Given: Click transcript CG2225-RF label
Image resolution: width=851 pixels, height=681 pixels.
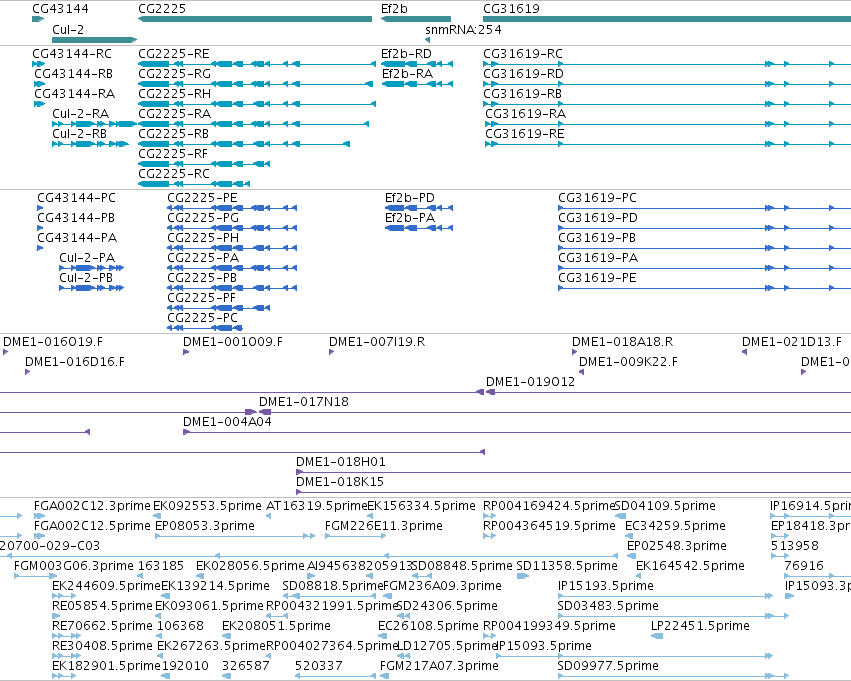Looking at the screenshot, I should pyautogui.click(x=173, y=154).
